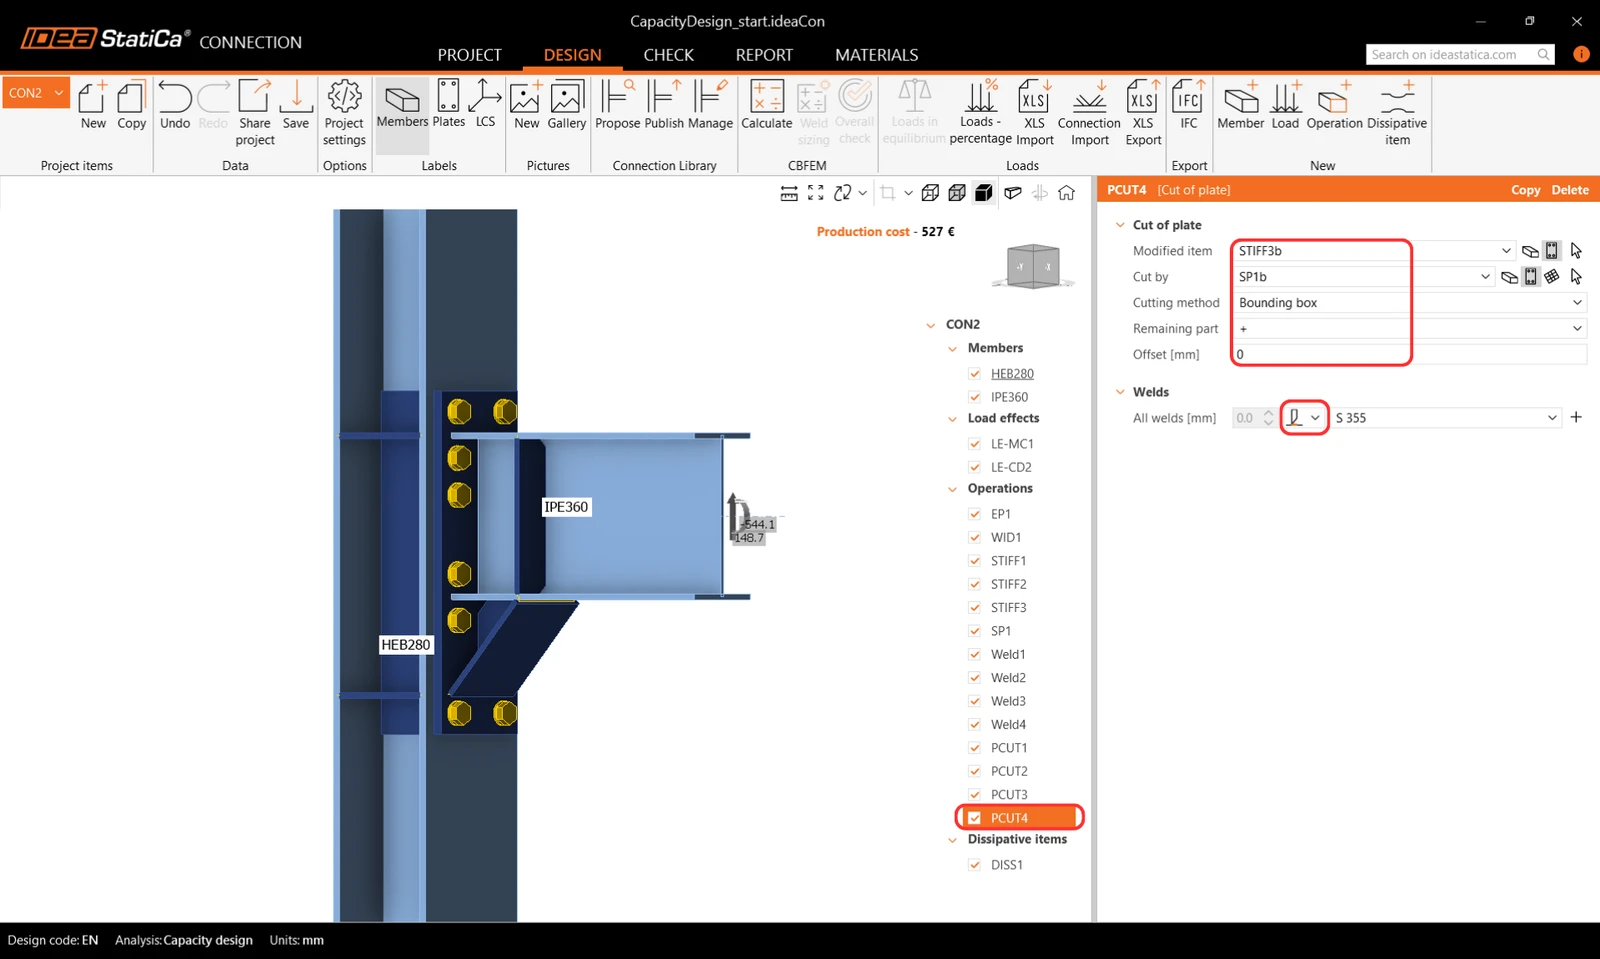
Task: Open the Cutting method dropdown
Action: pos(1577,302)
